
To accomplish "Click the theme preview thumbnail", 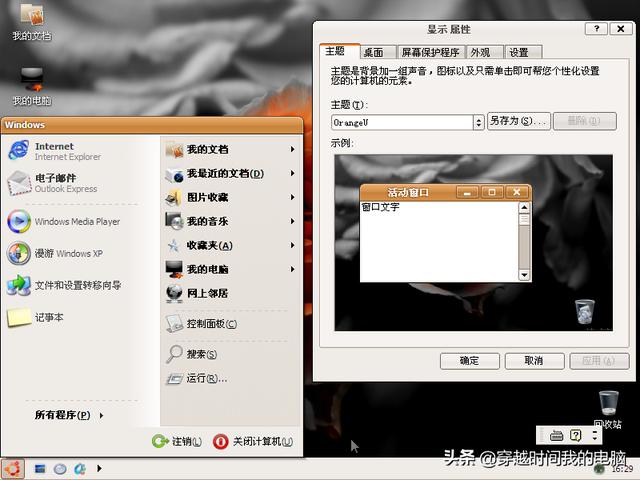I will click(x=473, y=243).
